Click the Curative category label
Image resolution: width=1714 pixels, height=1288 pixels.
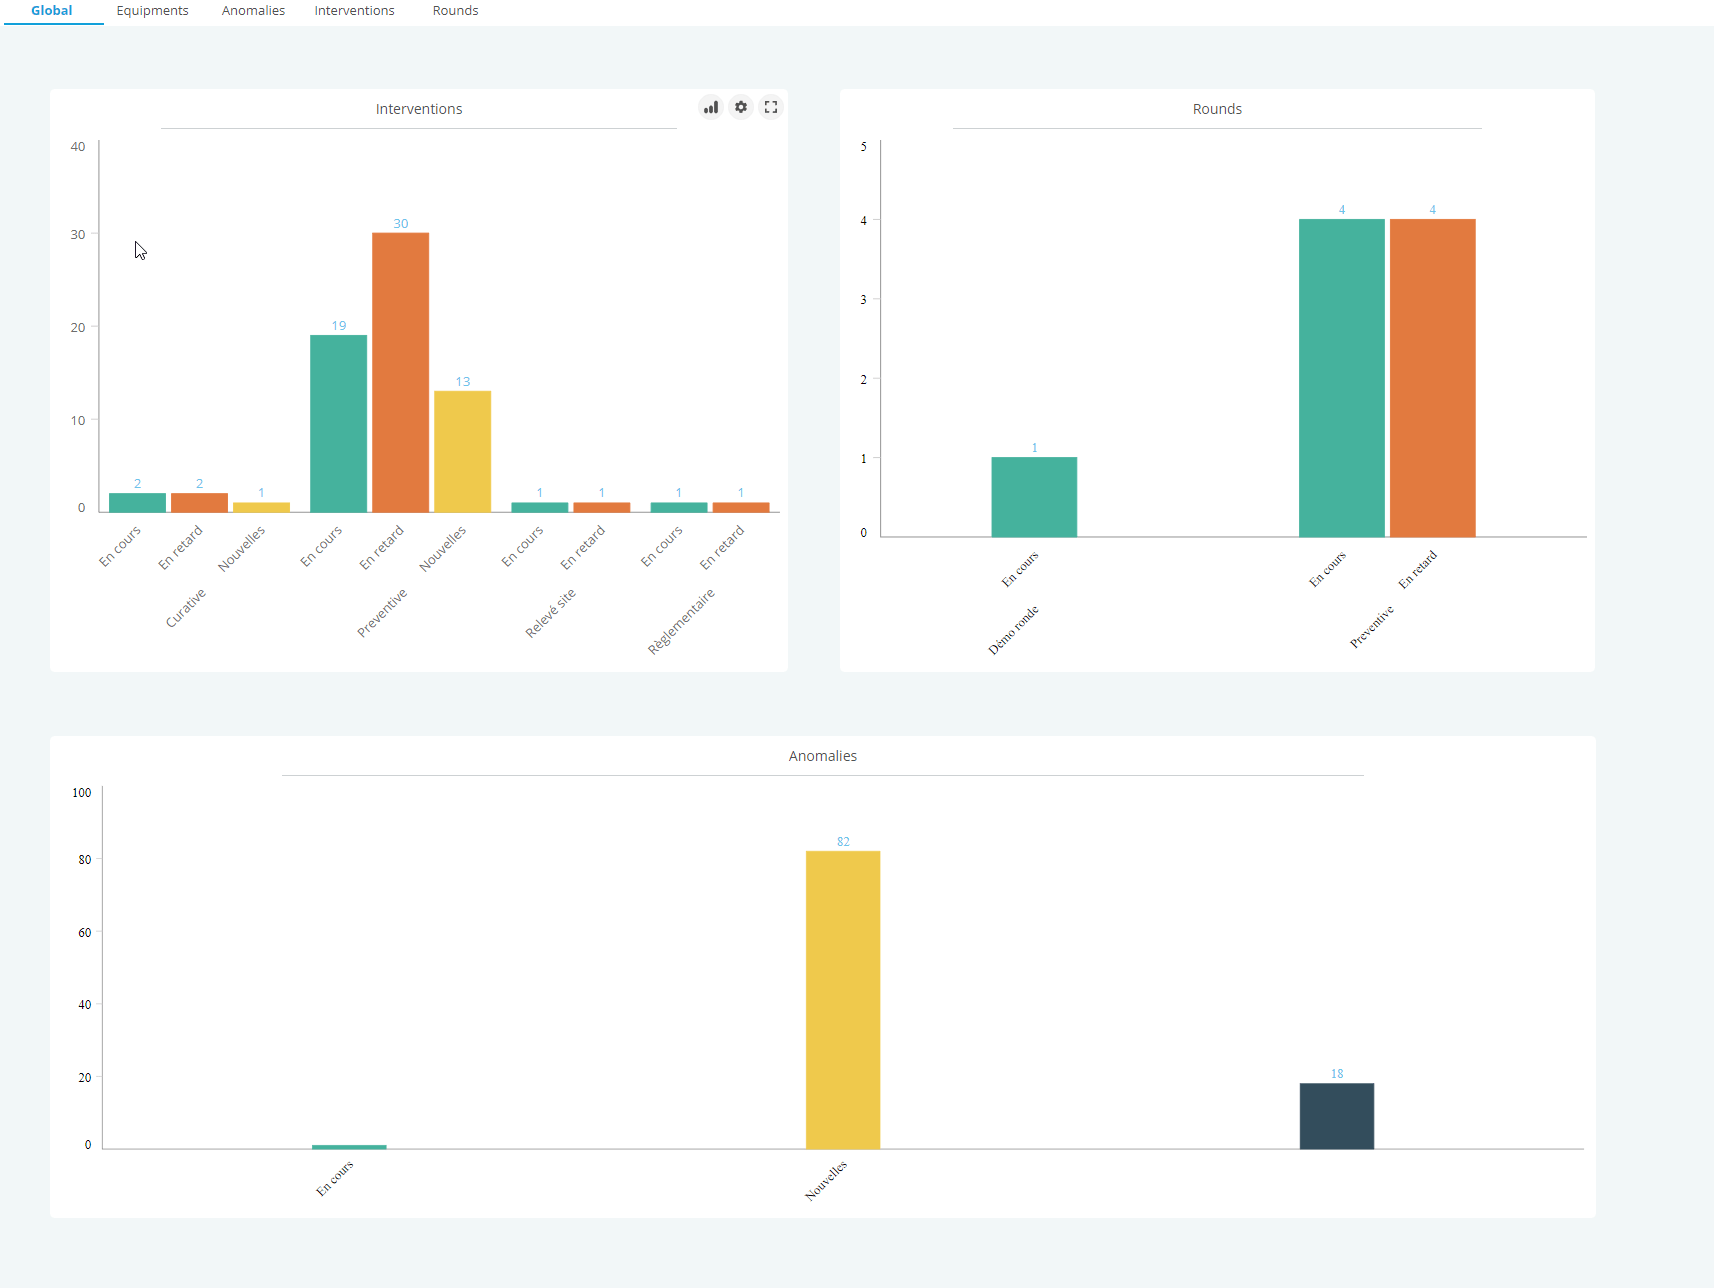(x=186, y=608)
